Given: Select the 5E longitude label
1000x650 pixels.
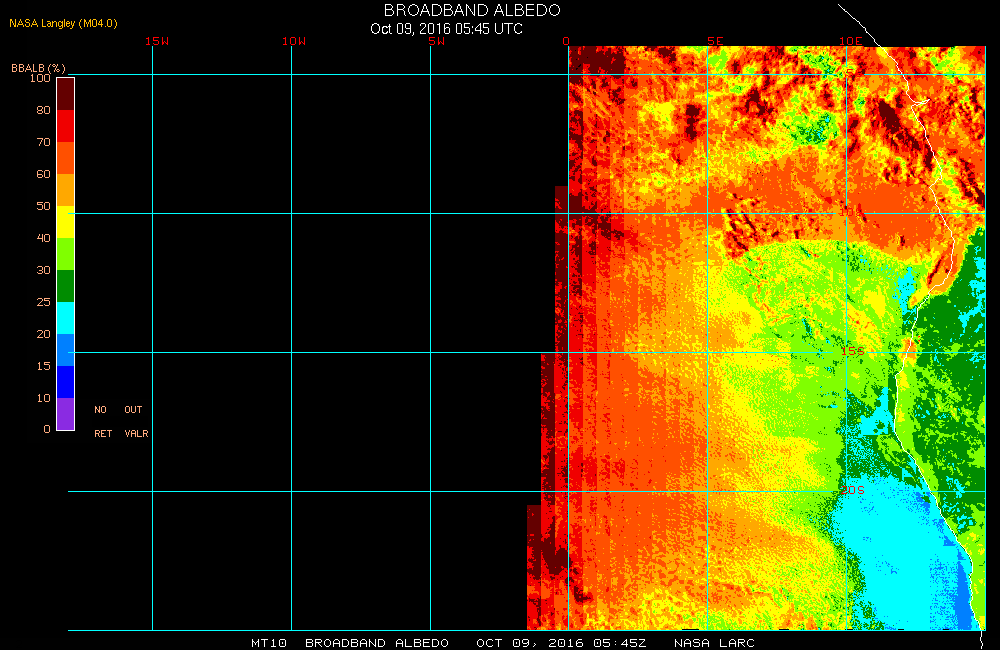Looking at the screenshot, I should pos(715,41).
